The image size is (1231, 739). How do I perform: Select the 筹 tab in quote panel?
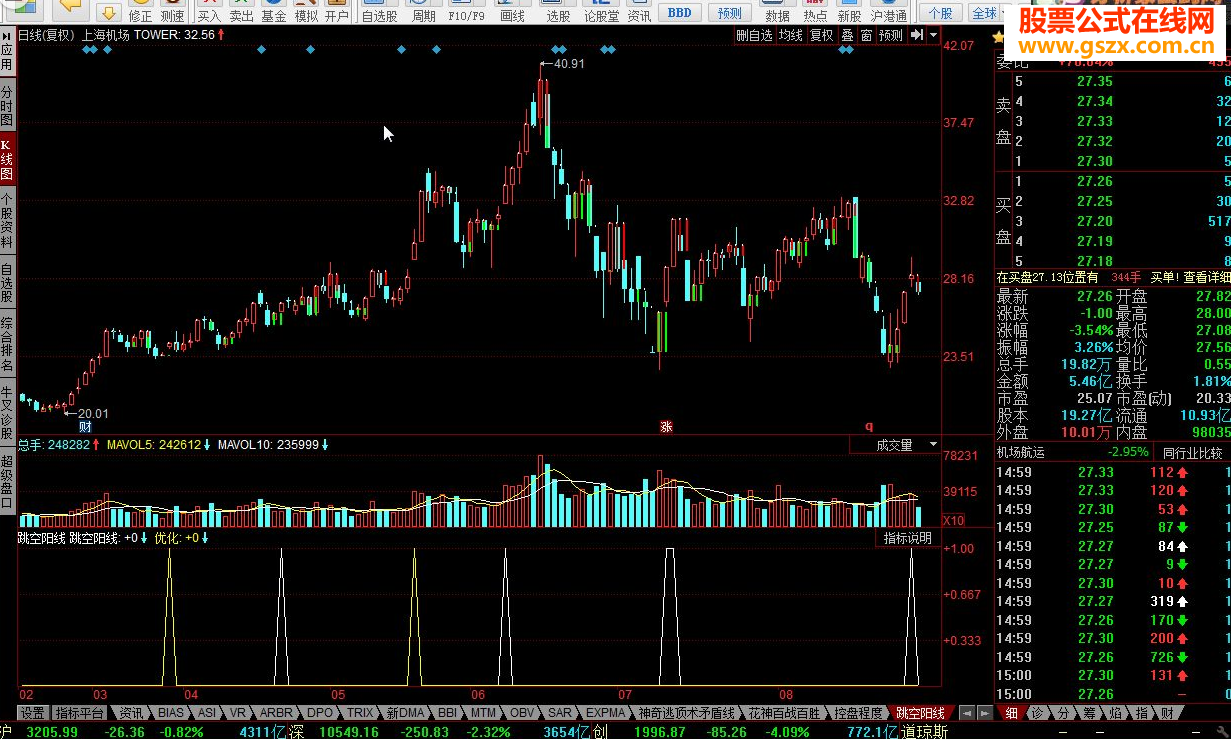(x=1090, y=713)
